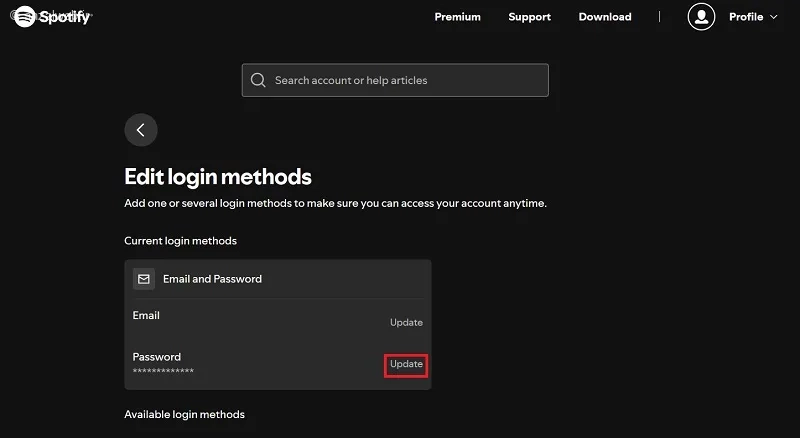Click the Spotify wordmark text
Screen dimensions: 800x438
[x=65, y=17]
